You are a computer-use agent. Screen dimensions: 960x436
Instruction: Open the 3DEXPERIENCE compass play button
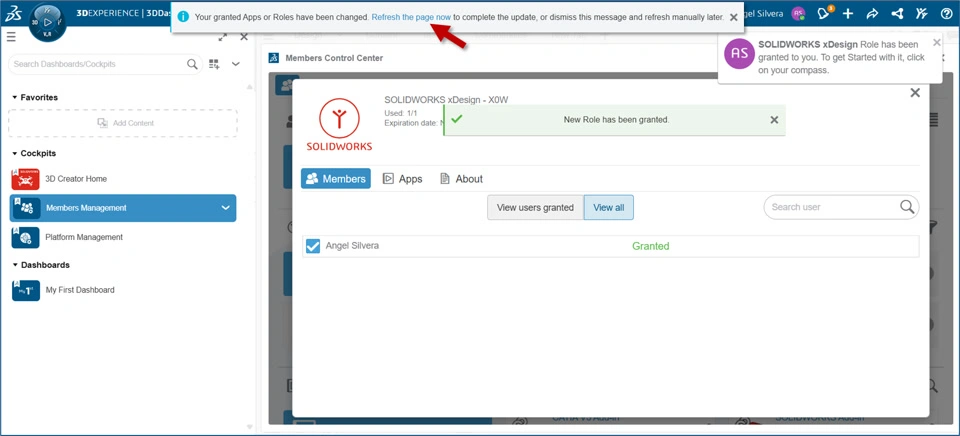[x=48, y=21]
